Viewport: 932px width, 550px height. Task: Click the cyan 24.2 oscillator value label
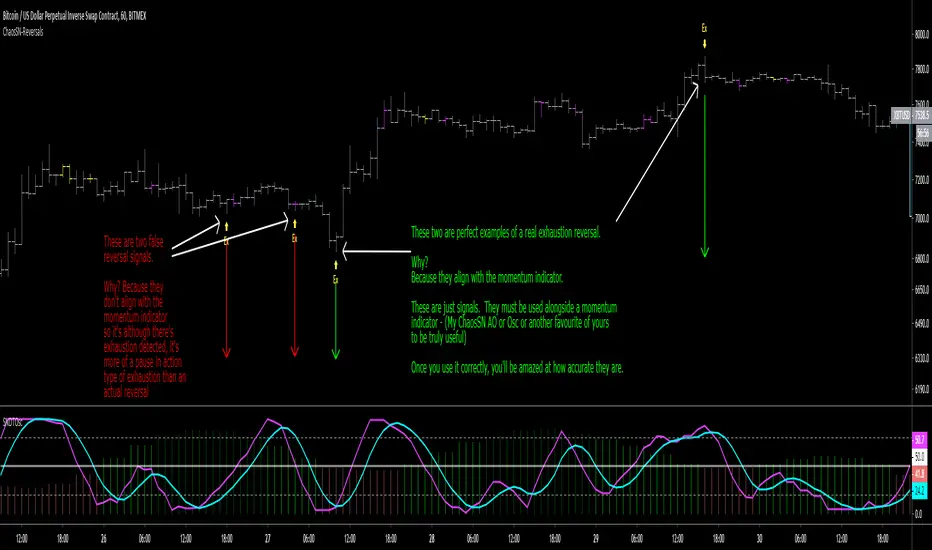coord(920,491)
